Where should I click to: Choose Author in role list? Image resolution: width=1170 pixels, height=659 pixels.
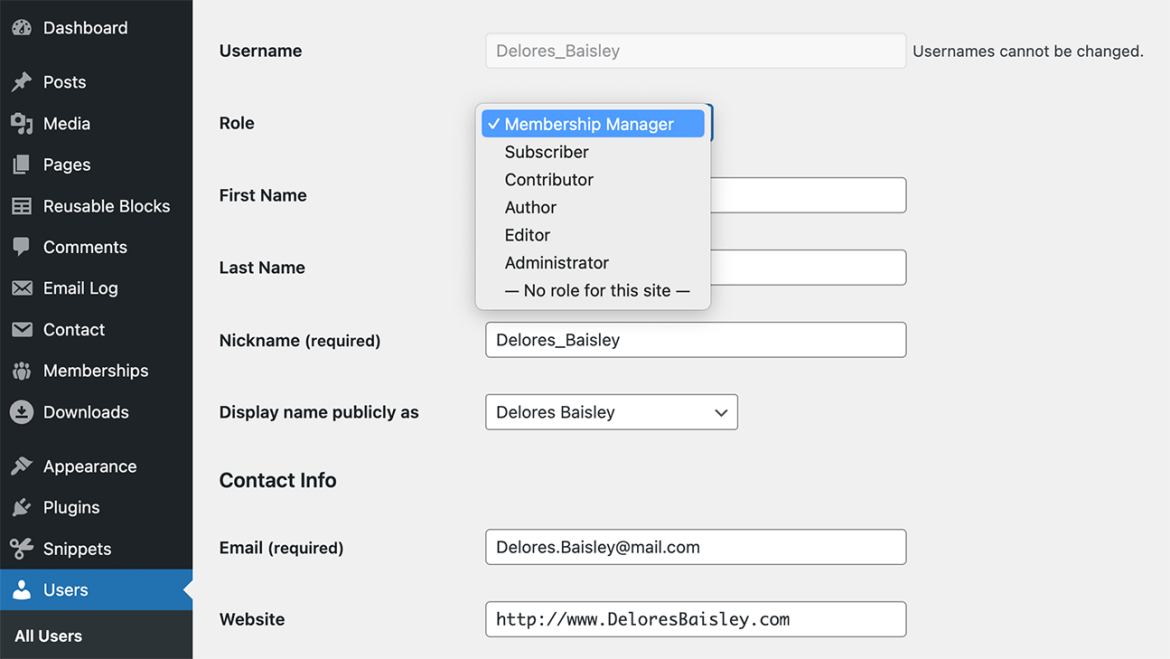tap(592, 207)
